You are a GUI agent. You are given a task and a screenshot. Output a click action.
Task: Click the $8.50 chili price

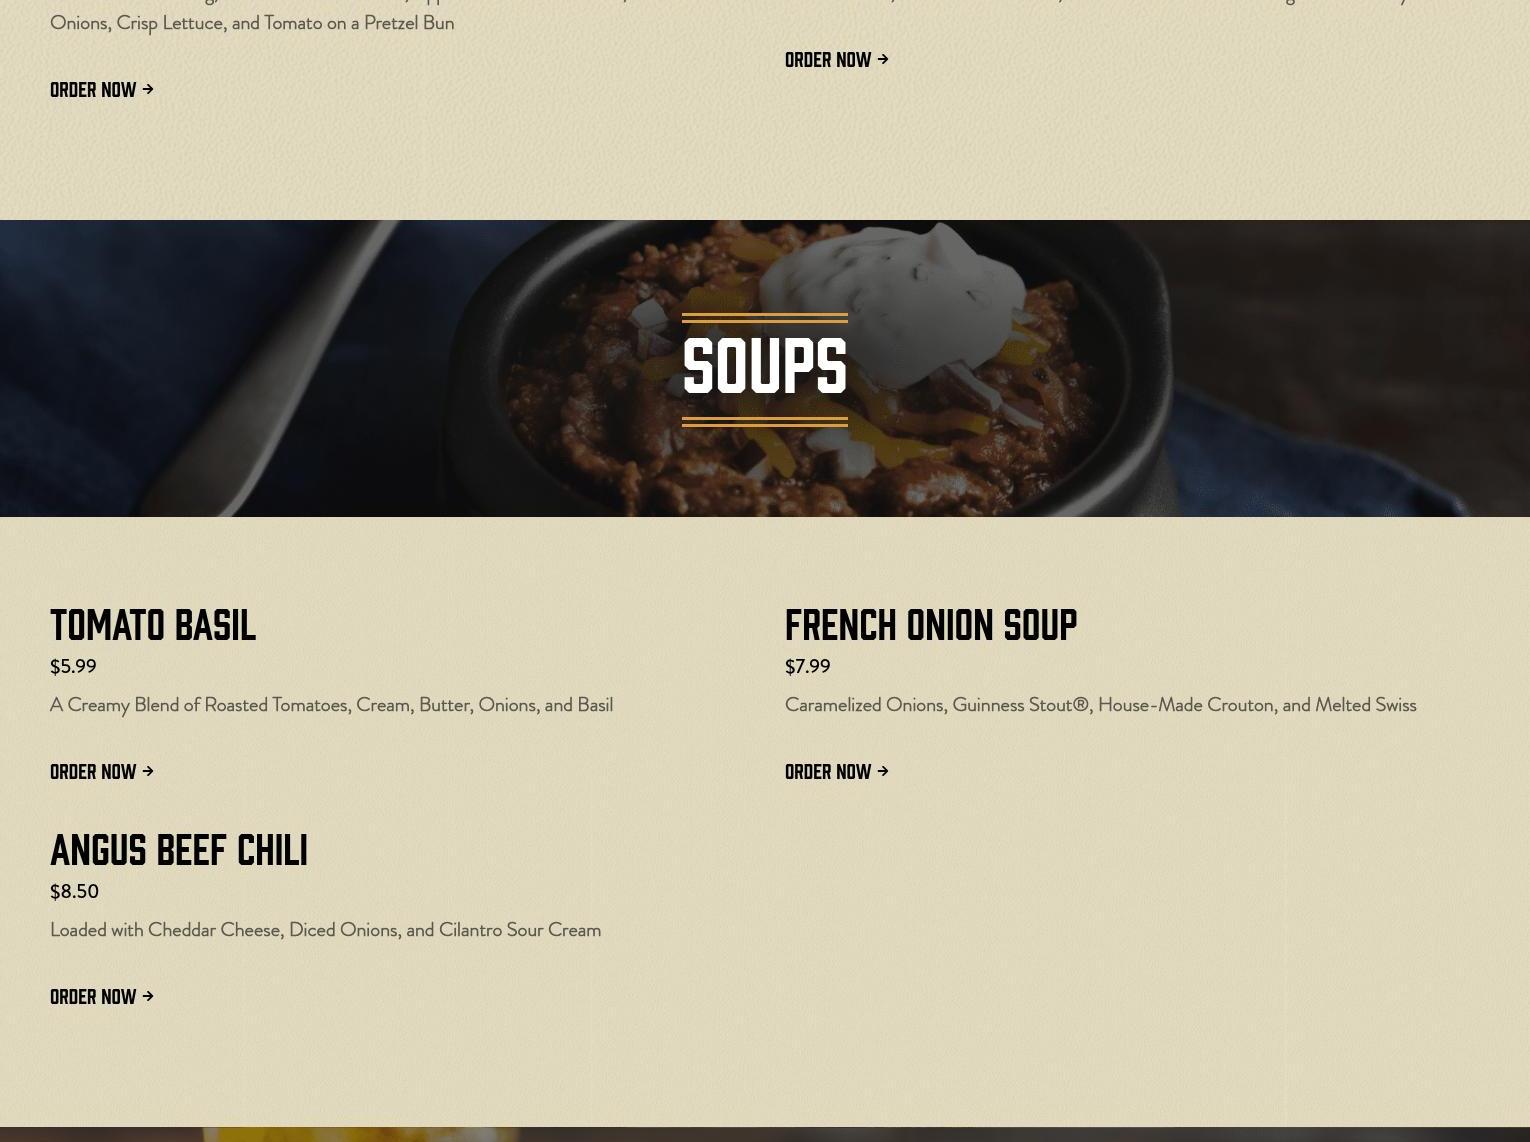coord(74,891)
